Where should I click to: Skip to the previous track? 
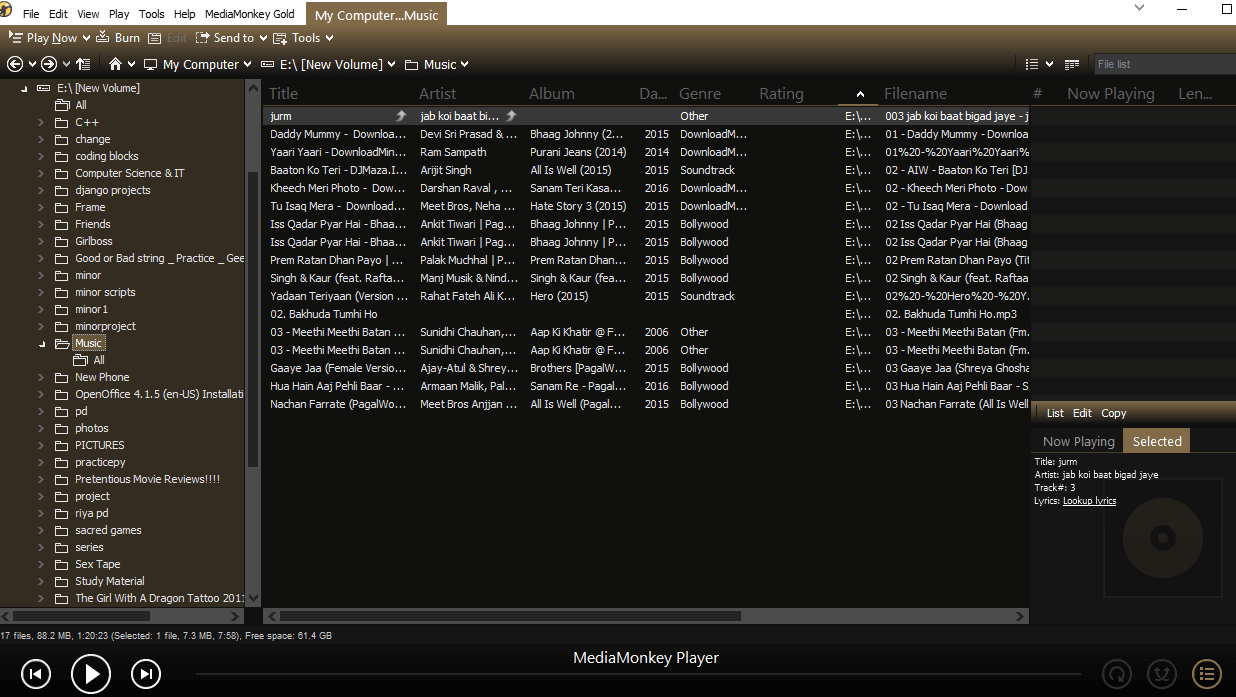(x=35, y=675)
